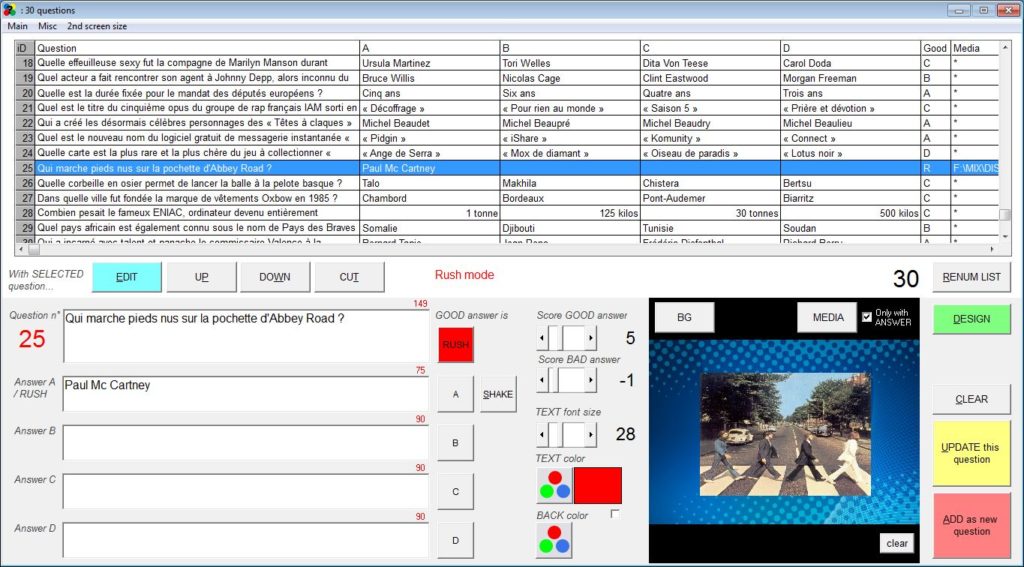Set good answer to D
1024x567 pixels.
455,540
